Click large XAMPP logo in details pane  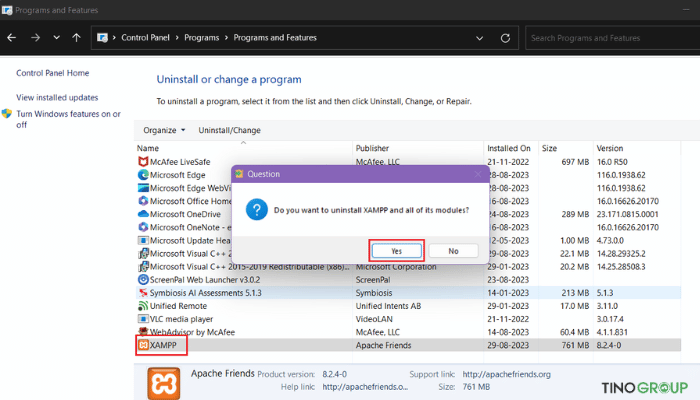click(164, 383)
